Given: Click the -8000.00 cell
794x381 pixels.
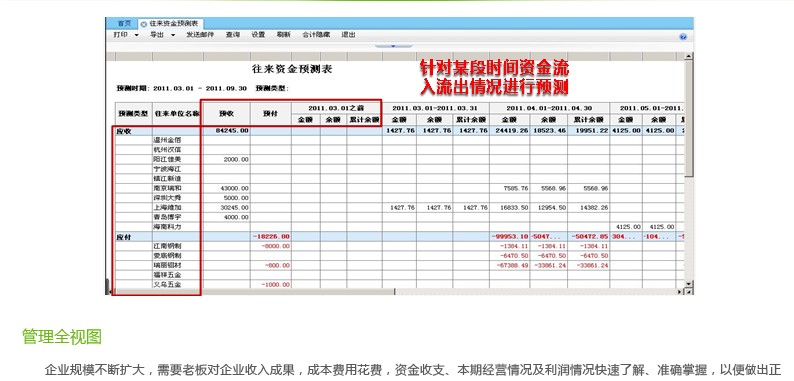Looking at the screenshot, I should [271, 246].
